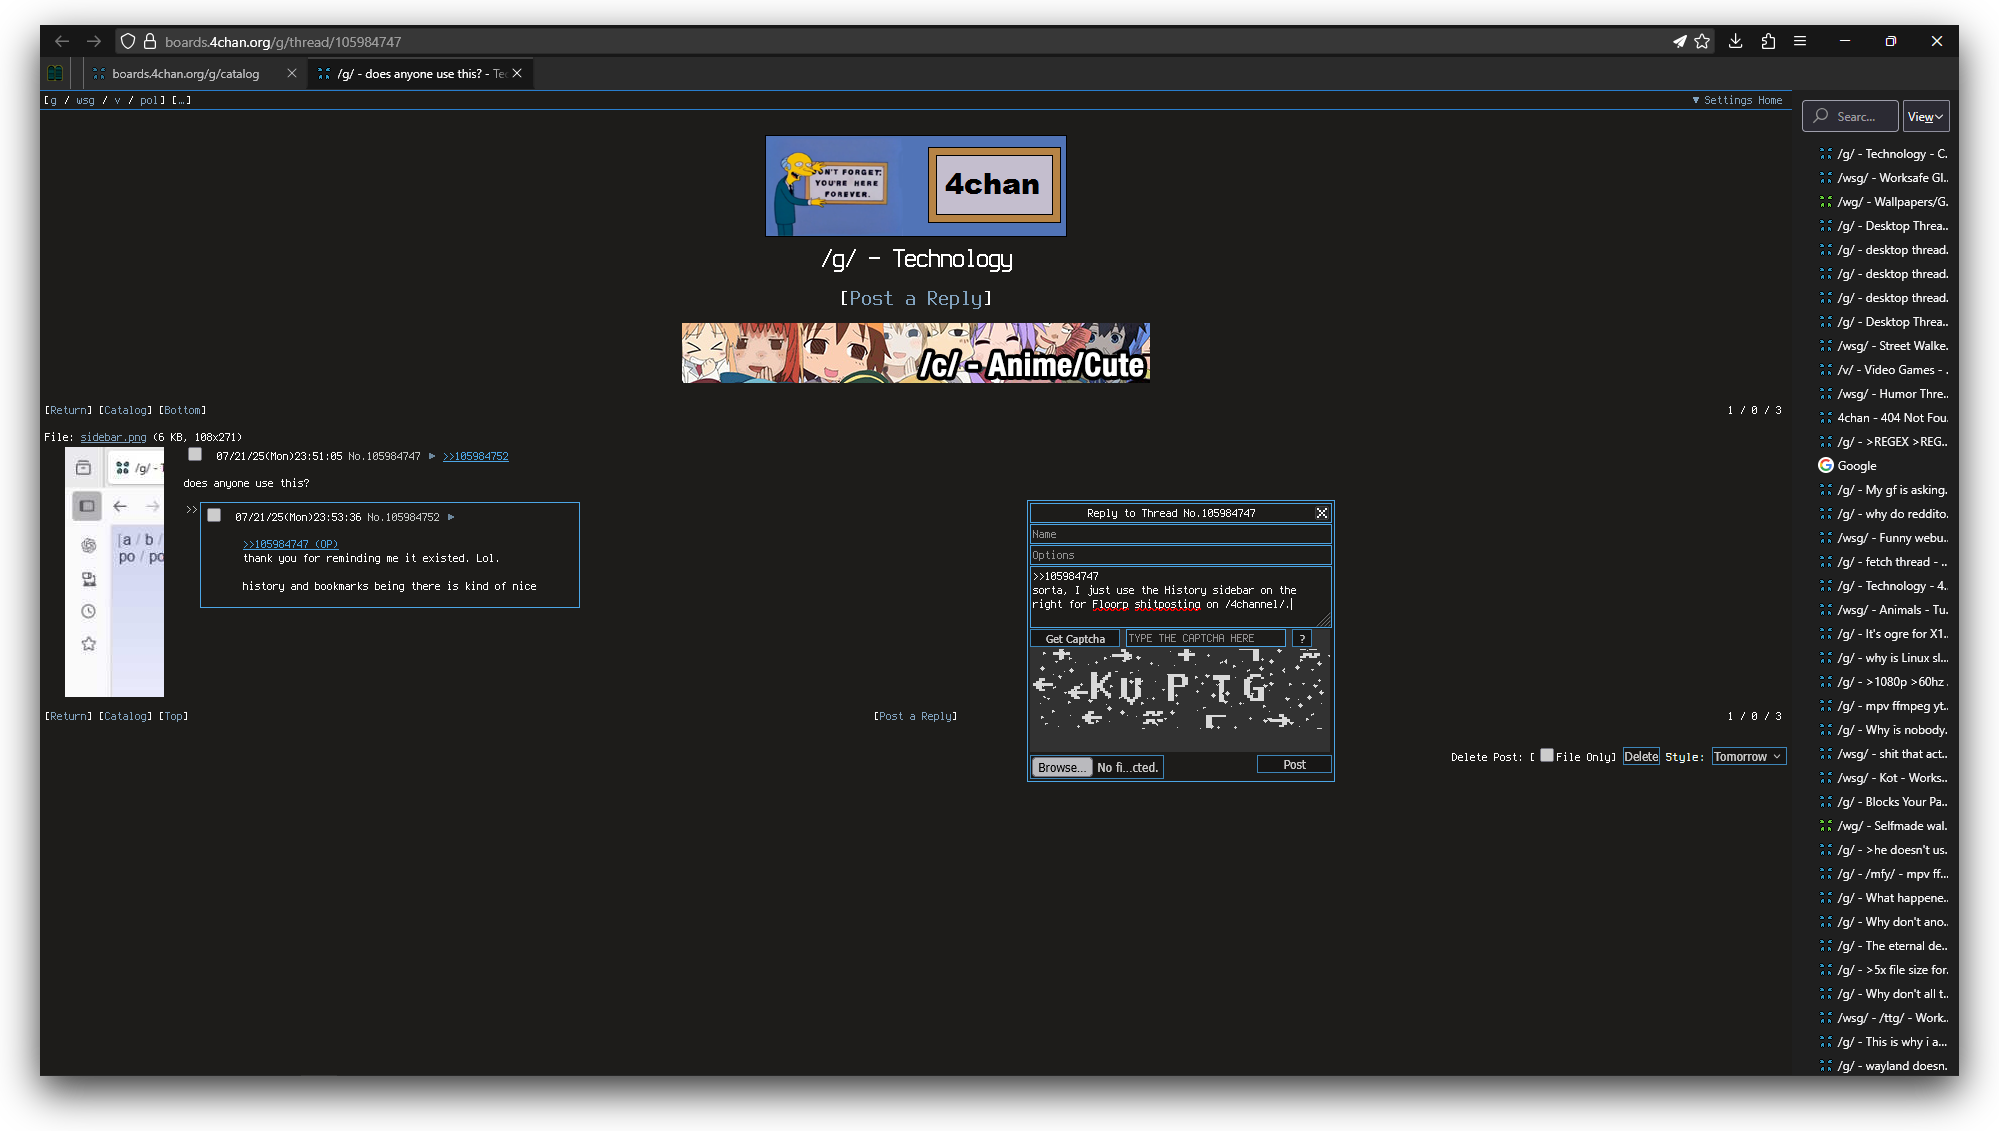Open the View dropdown in sidebar
Screen dimensions: 1999x1131
pos(1926,116)
